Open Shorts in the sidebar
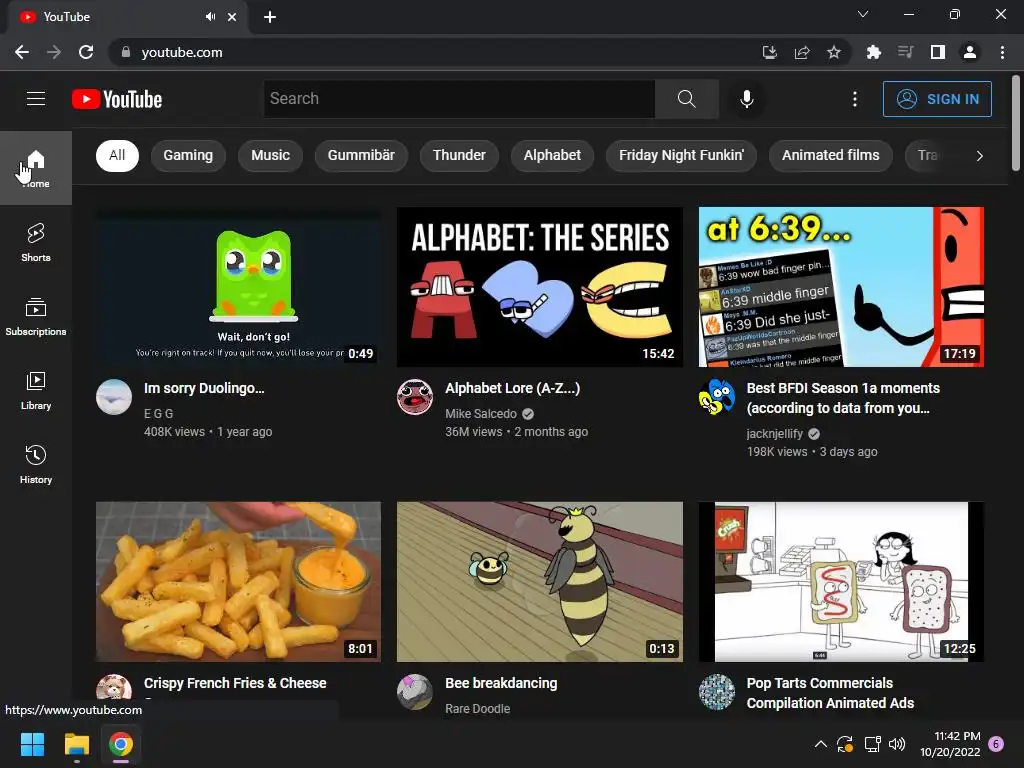 [36, 242]
